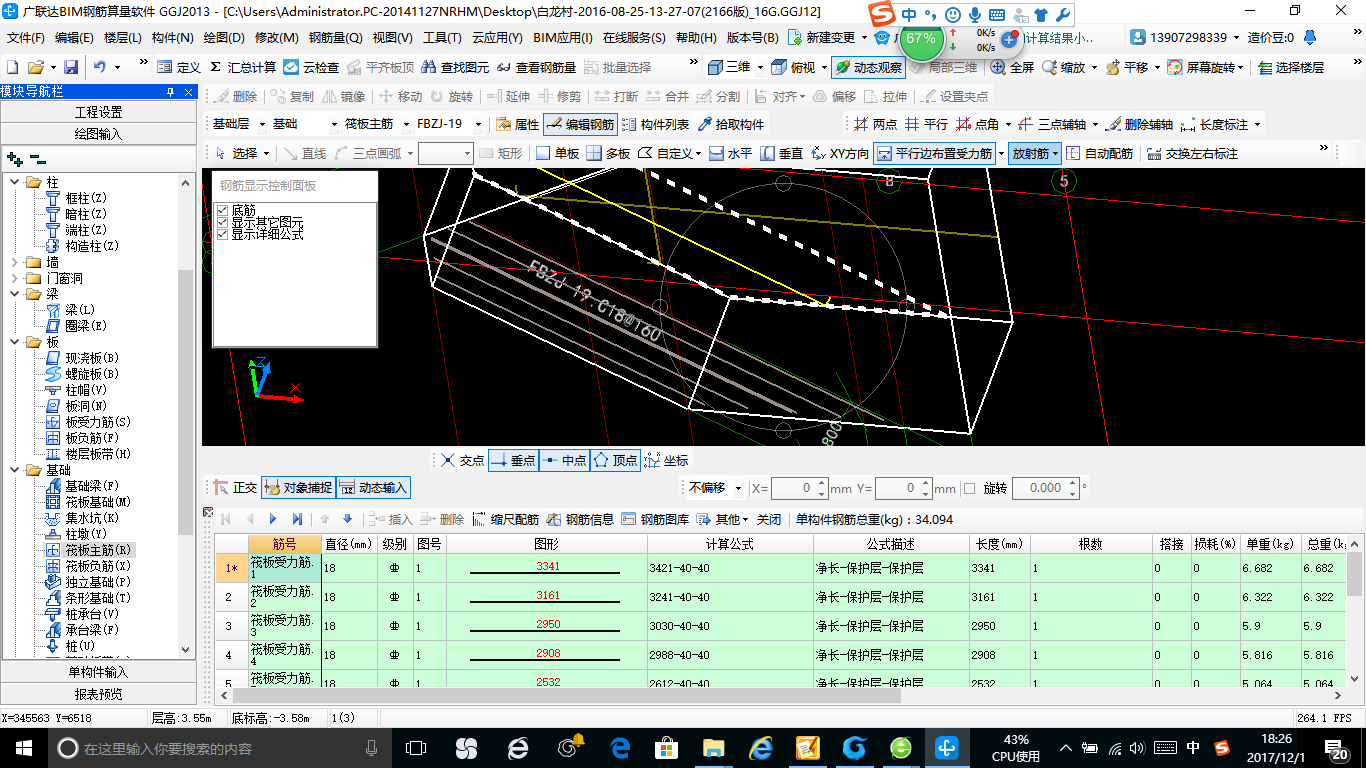Open Internet Explorer from taskbar

762,748
